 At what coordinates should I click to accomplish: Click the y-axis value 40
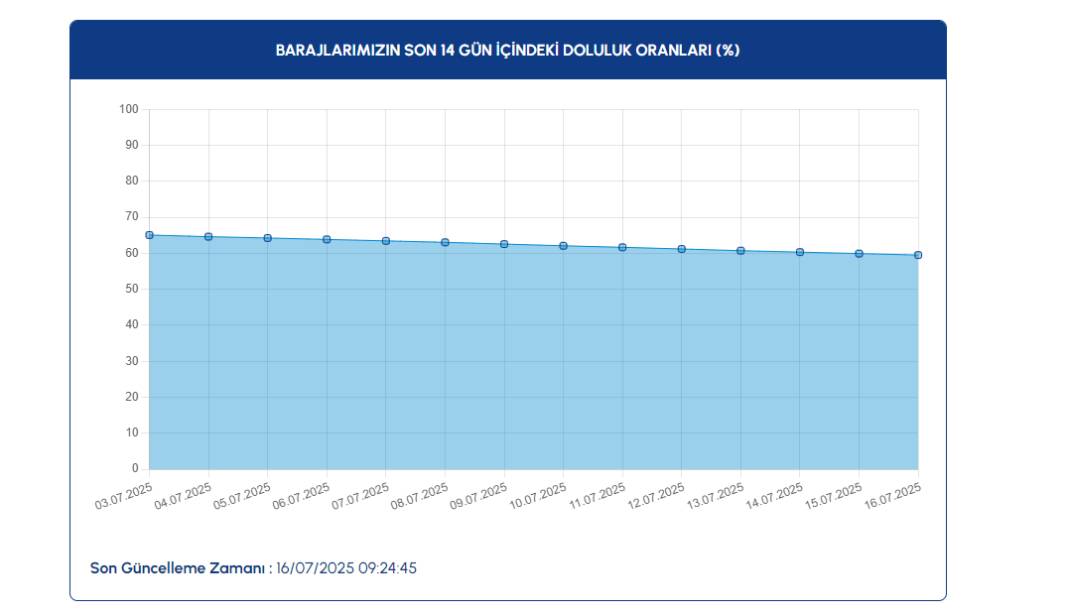131,324
